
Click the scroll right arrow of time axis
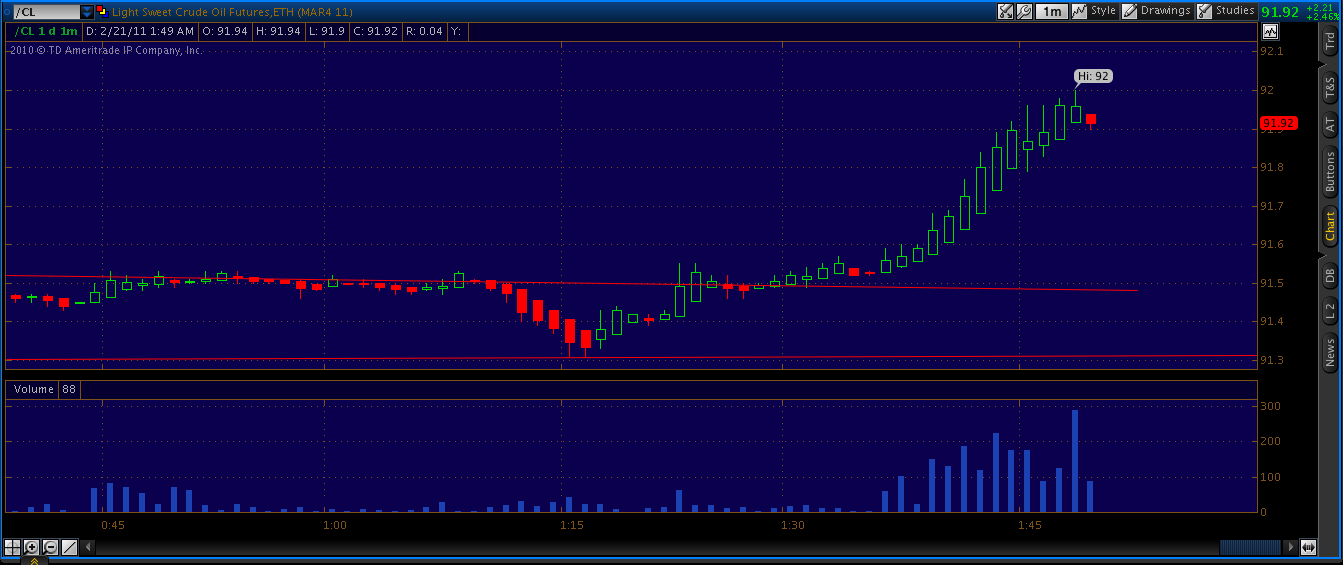(1290, 547)
